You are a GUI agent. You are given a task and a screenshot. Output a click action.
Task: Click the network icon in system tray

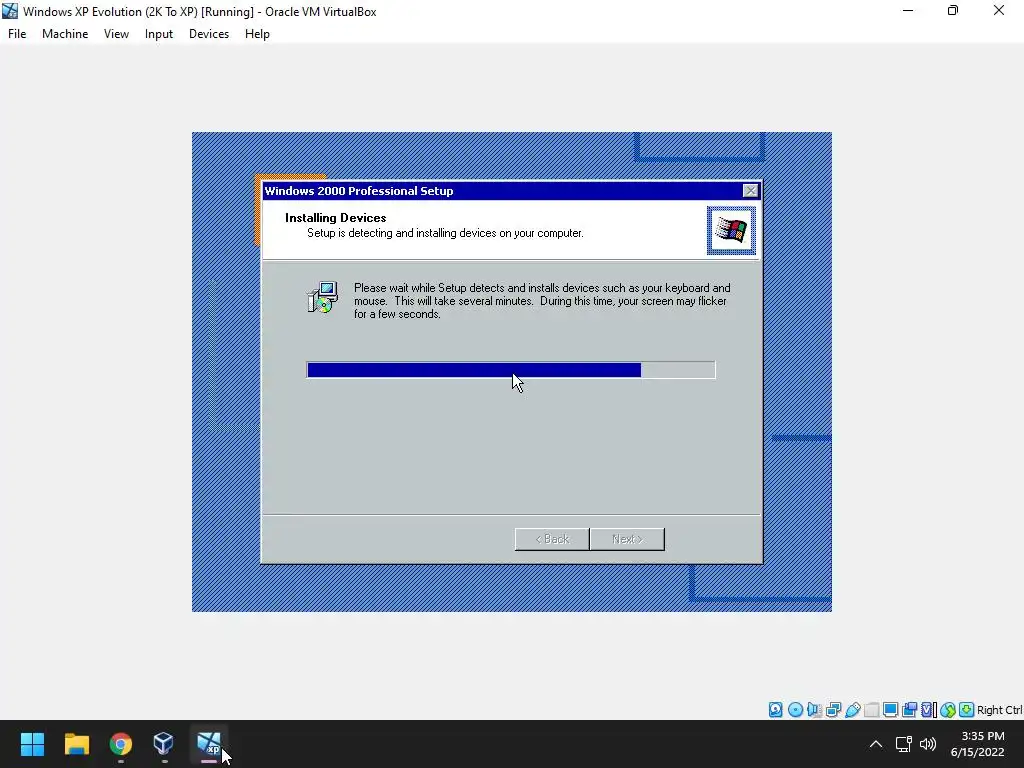point(904,744)
